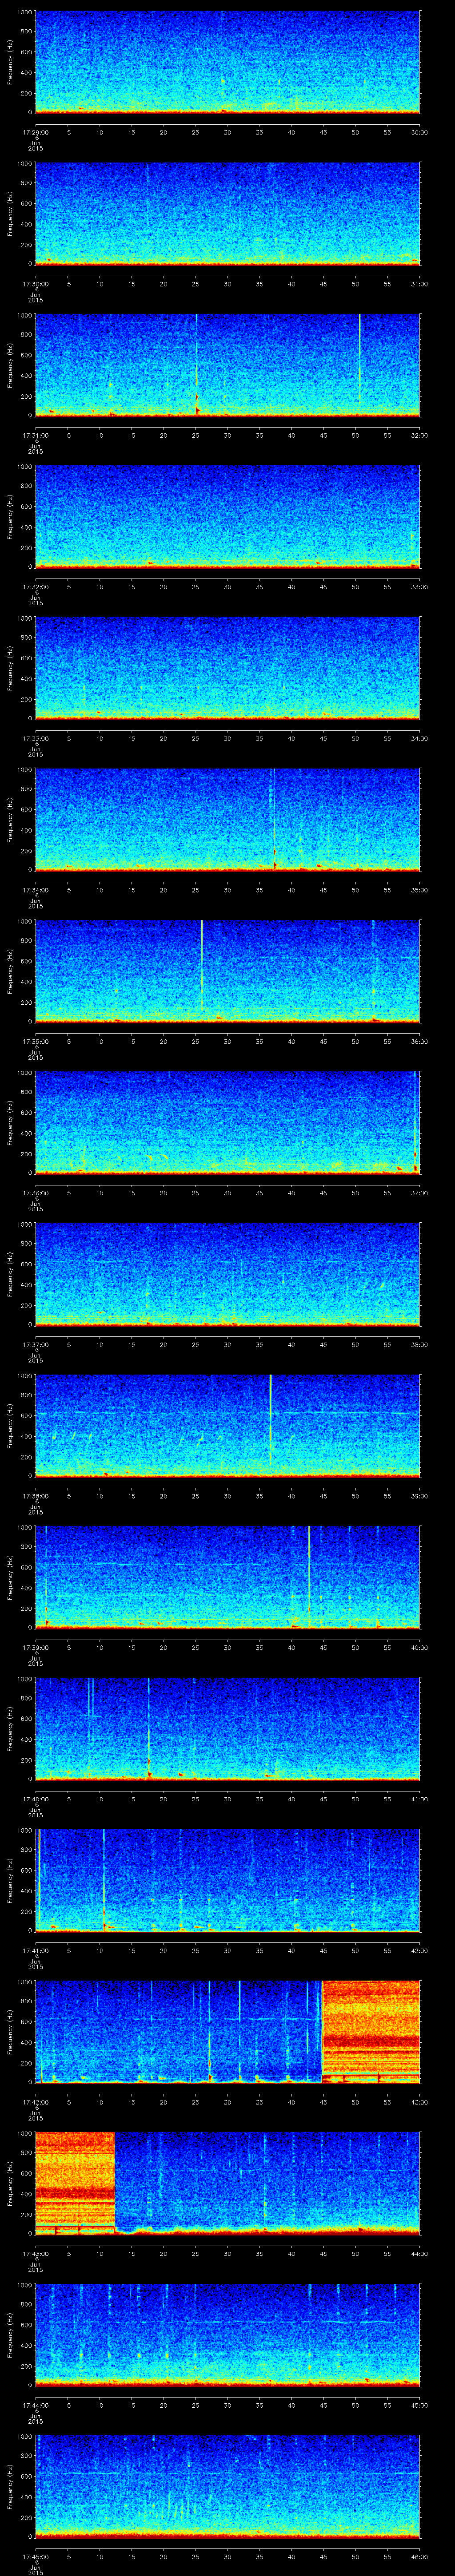Screen dimensions: 455x2576
Task: Click the 33:00 end time label
Action: click(x=419, y=587)
